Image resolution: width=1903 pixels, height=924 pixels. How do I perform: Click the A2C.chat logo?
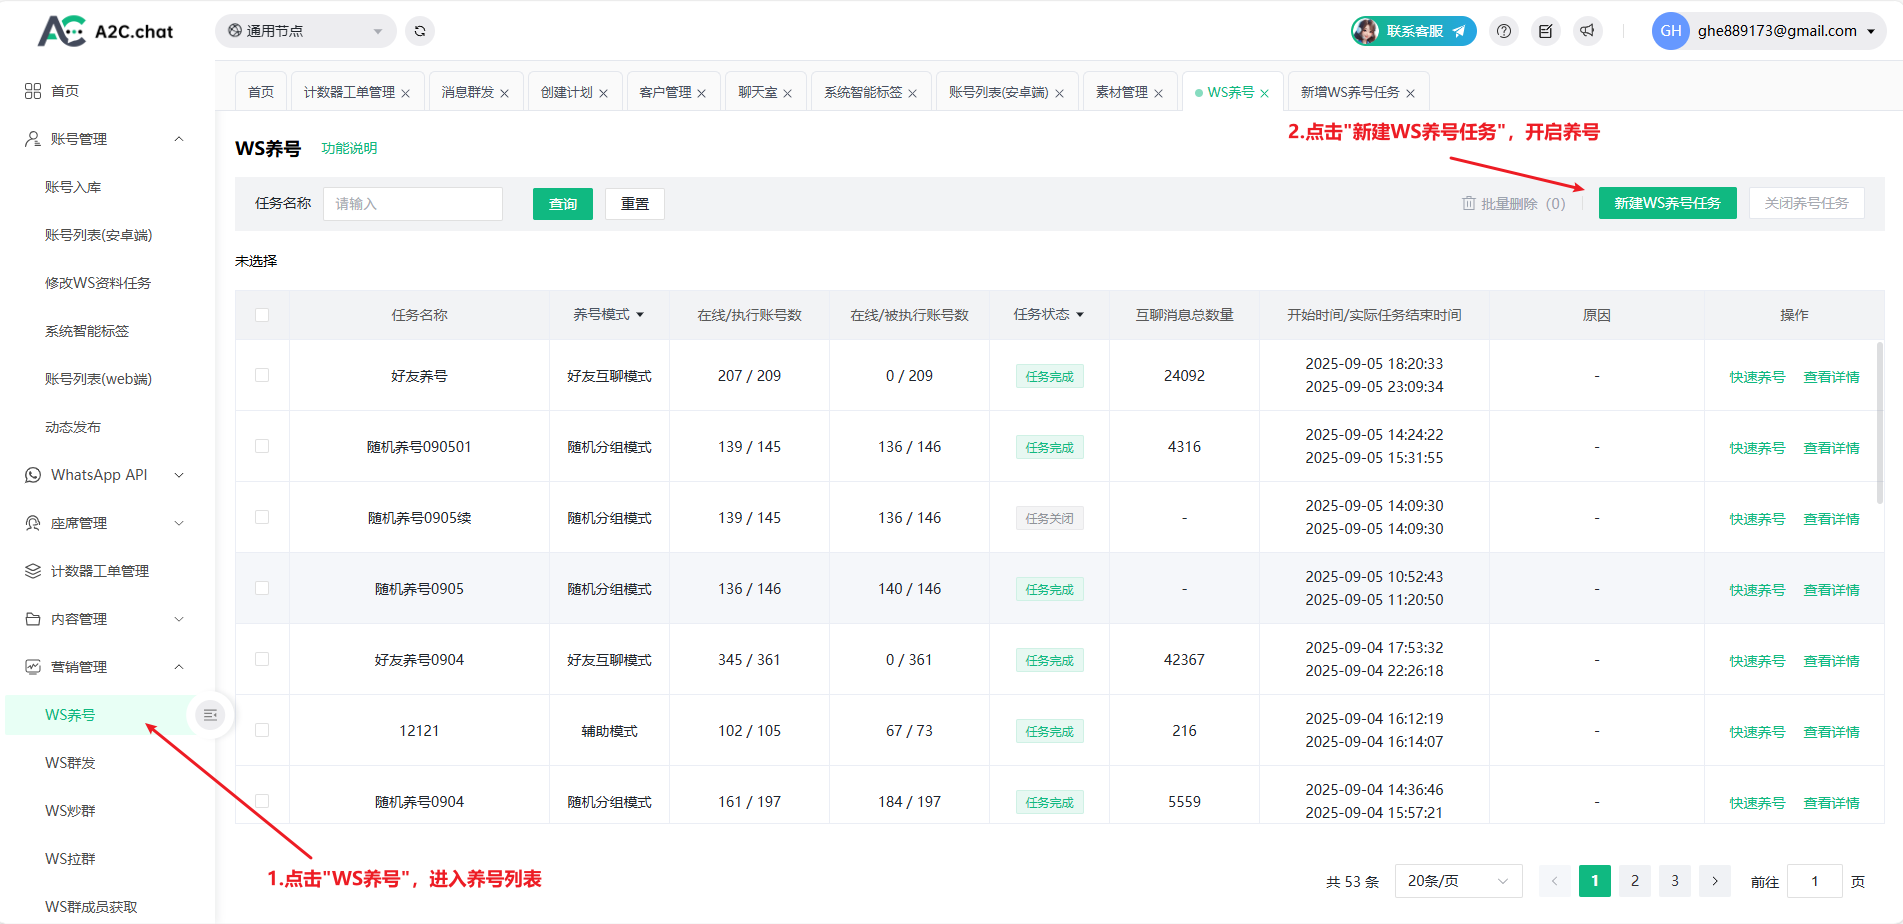106,31
